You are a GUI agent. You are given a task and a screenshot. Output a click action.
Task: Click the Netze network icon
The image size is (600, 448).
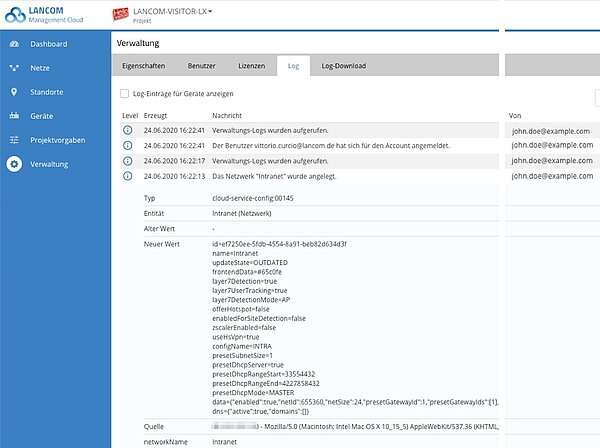click(x=14, y=69)
